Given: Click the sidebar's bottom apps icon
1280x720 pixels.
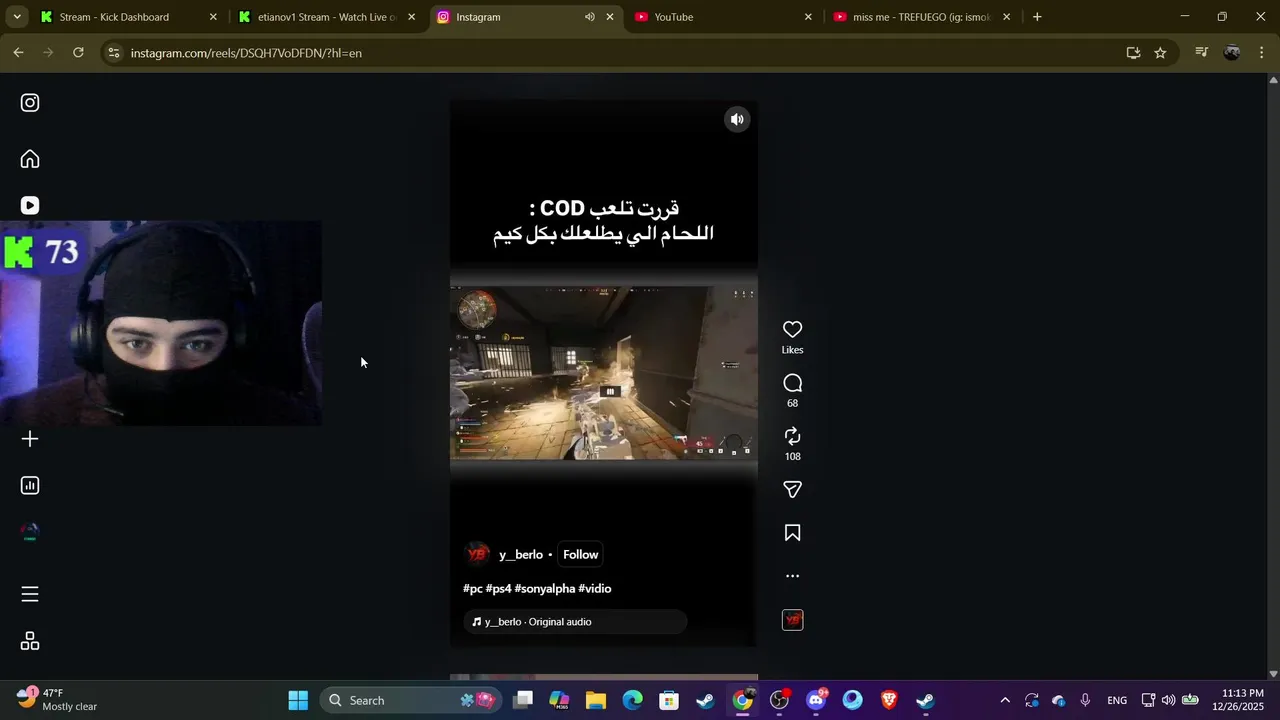Looking at the screenshot, I should 30,641.
